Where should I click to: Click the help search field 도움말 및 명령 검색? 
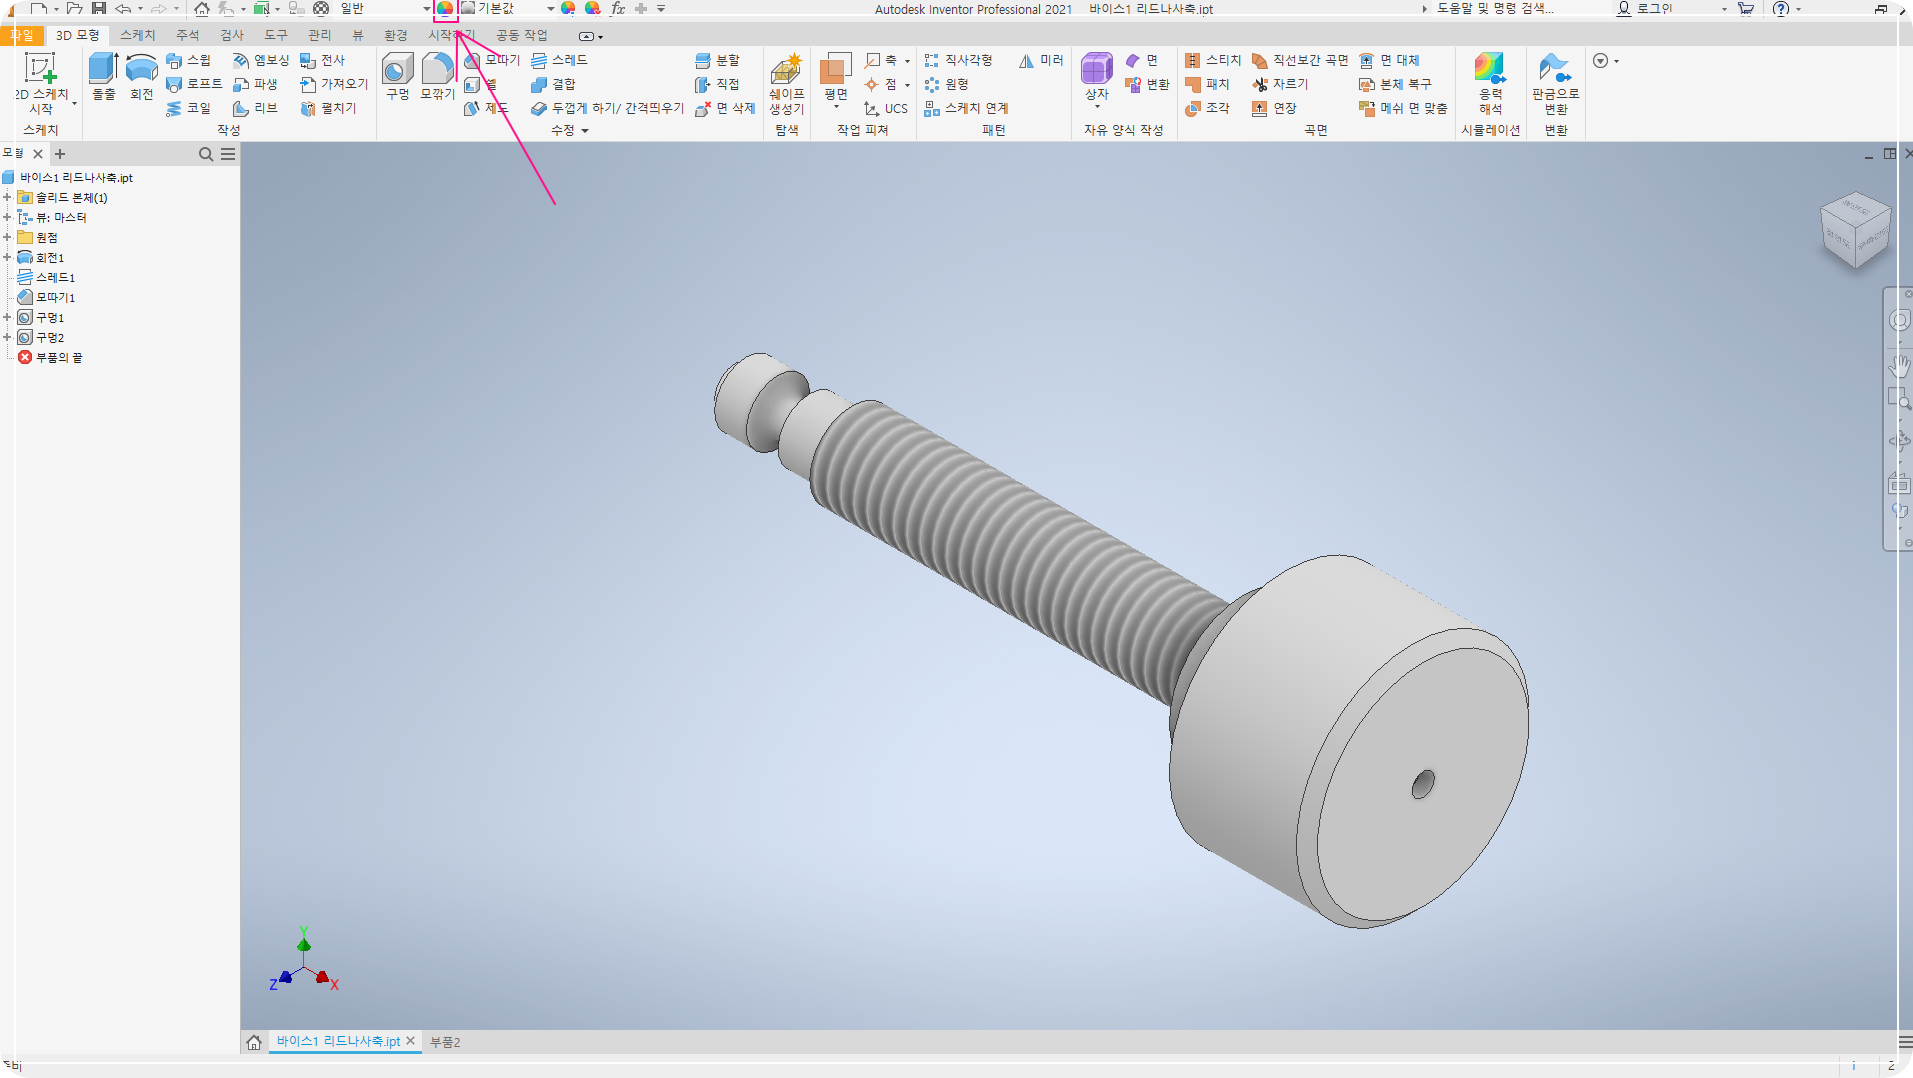coord(1495,8)
